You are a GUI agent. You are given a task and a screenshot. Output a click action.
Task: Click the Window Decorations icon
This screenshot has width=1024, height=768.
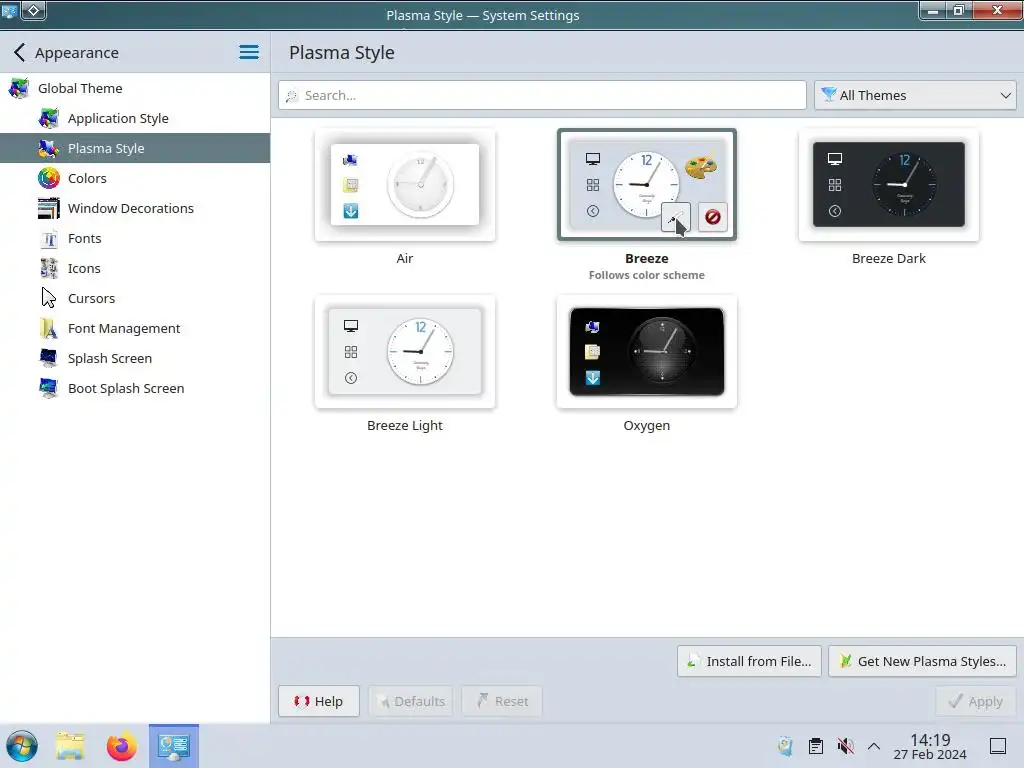point(48,208)
